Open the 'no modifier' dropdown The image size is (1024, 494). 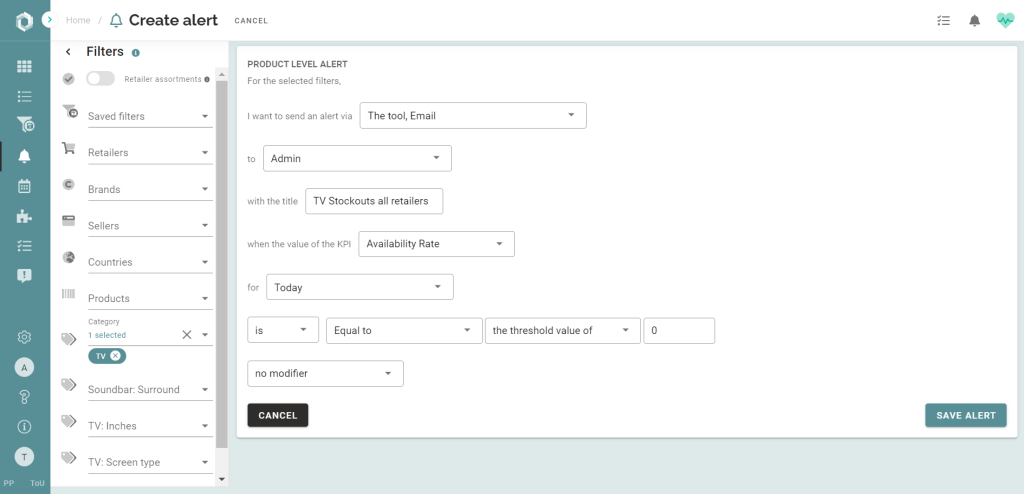[x=325, y=374]
